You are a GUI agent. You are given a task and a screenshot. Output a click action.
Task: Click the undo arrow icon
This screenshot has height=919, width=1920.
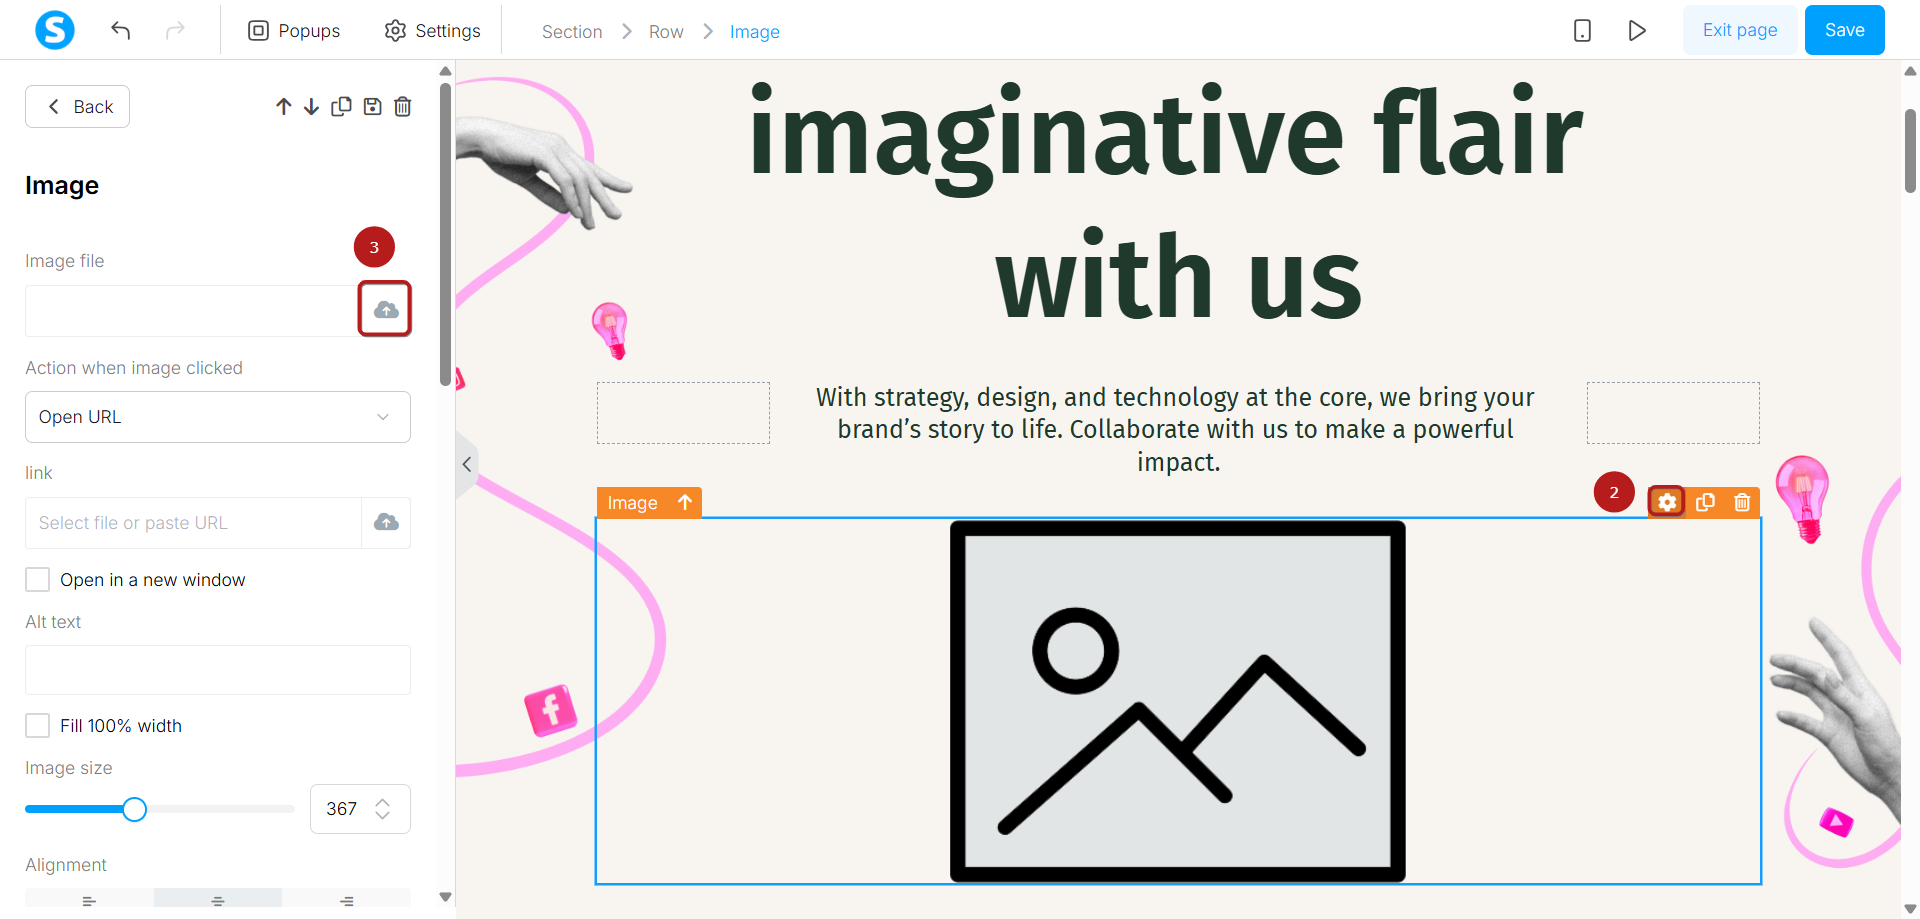(x=121, y=30)
